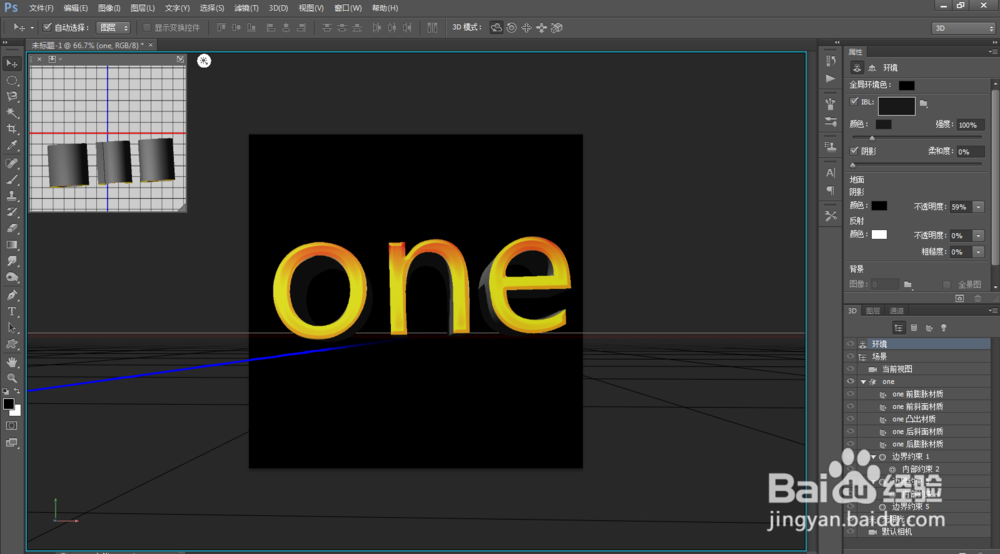Open the 3D workspace dropdown
The image size is (1000, 554).
pyautogui.click(x=964, y=28)
